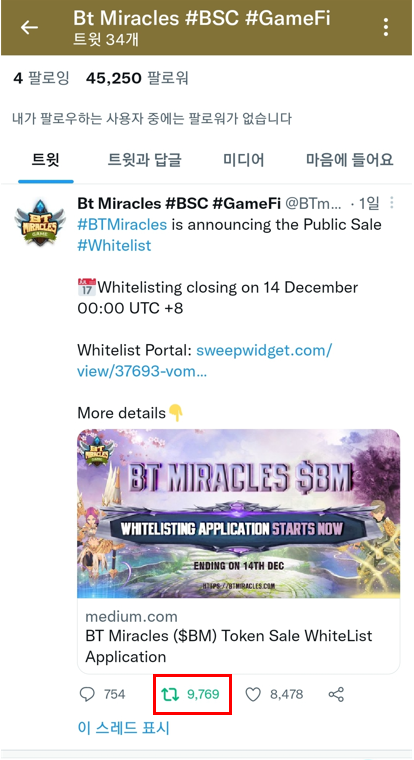Share the tweet via share icon
414x760 pixels.
point(336,695)
